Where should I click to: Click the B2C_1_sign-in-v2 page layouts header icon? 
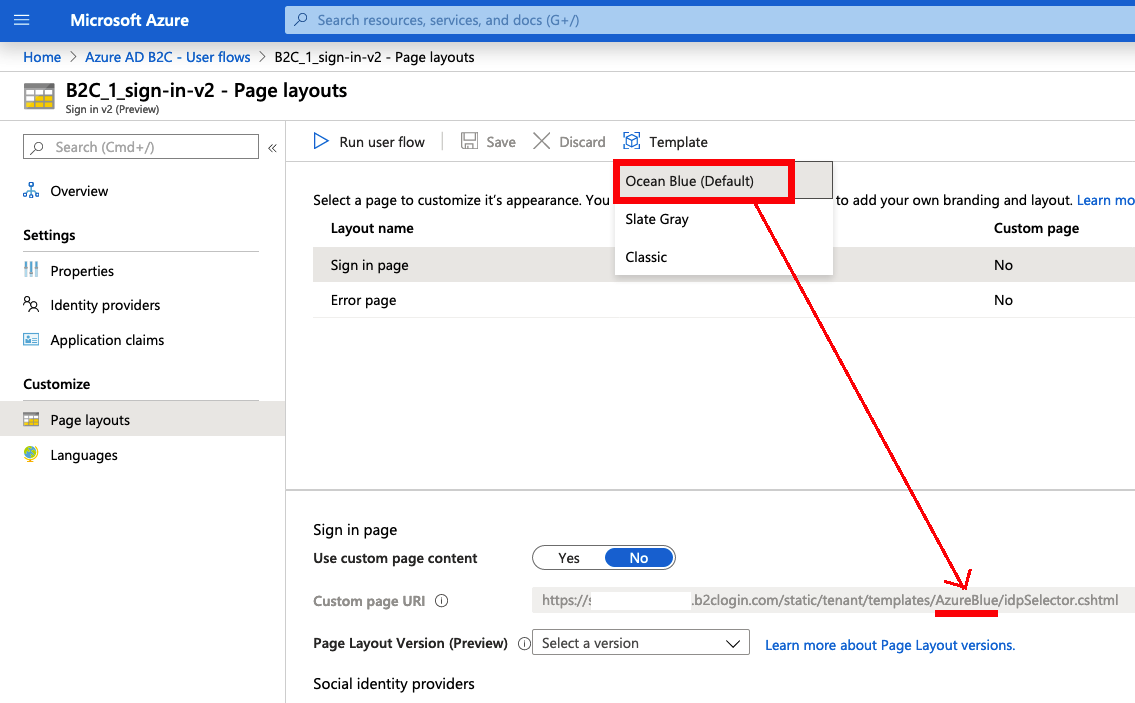[39, 96]
